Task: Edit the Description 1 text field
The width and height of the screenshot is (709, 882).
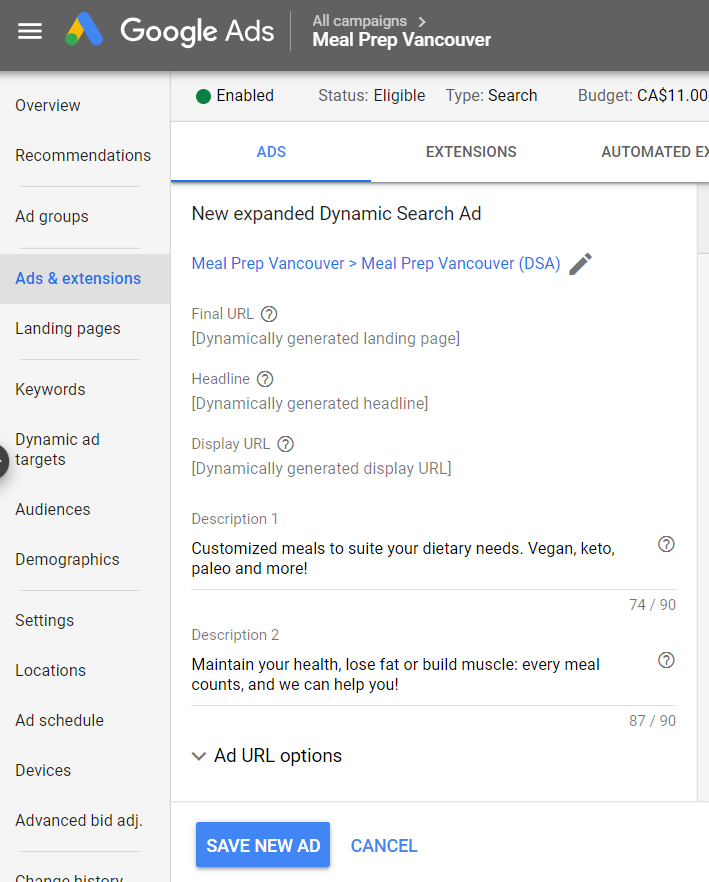Action: coord(420,558)
